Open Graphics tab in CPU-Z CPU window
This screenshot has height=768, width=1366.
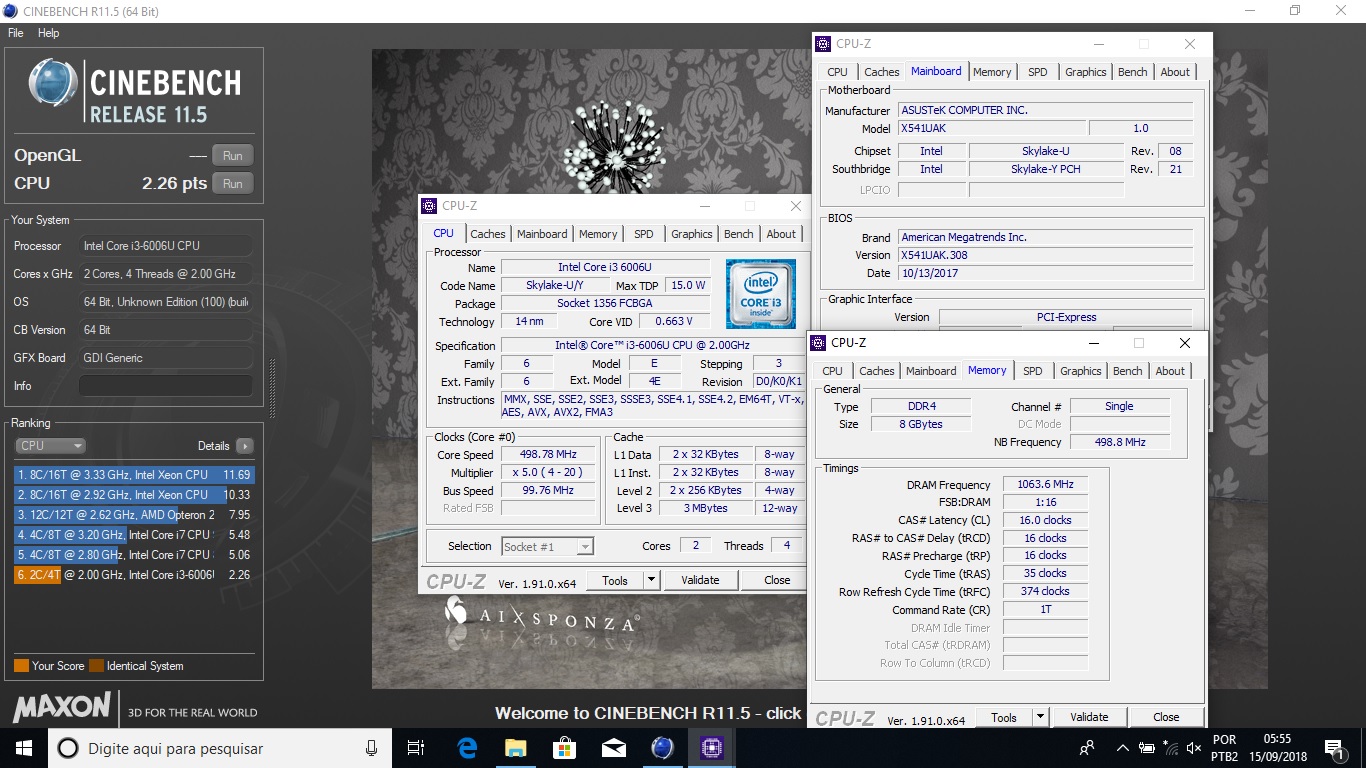(692, 234)
